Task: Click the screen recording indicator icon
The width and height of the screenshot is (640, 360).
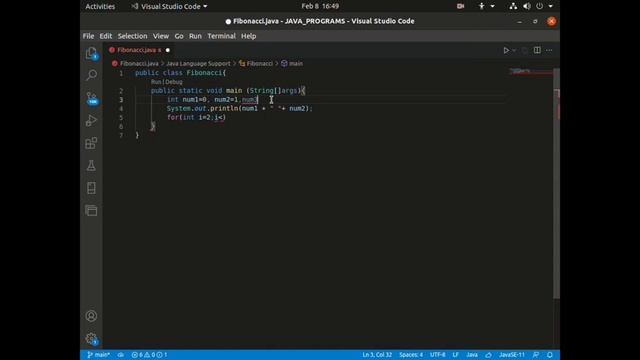Action: pyautogui.click(x=460, y=6)
